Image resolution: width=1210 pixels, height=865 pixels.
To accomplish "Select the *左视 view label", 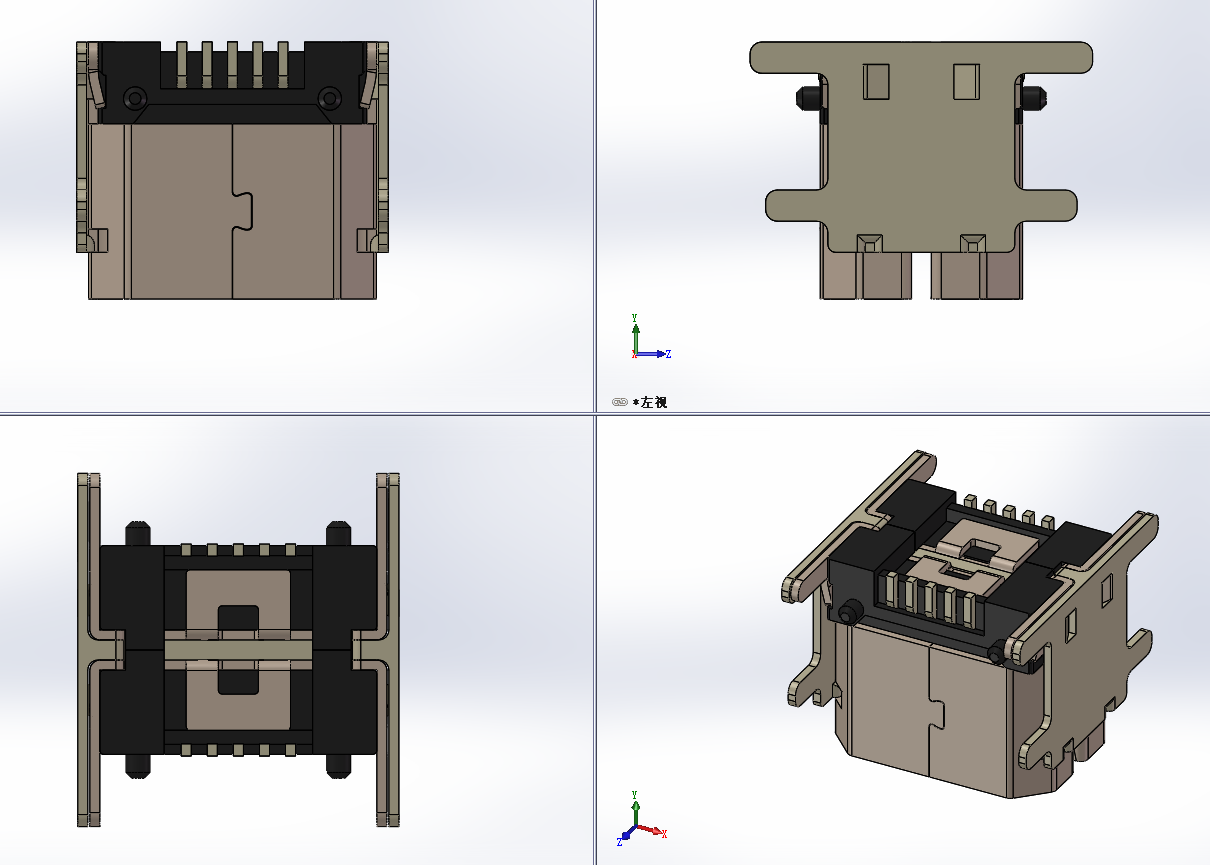I will (650, 402).
